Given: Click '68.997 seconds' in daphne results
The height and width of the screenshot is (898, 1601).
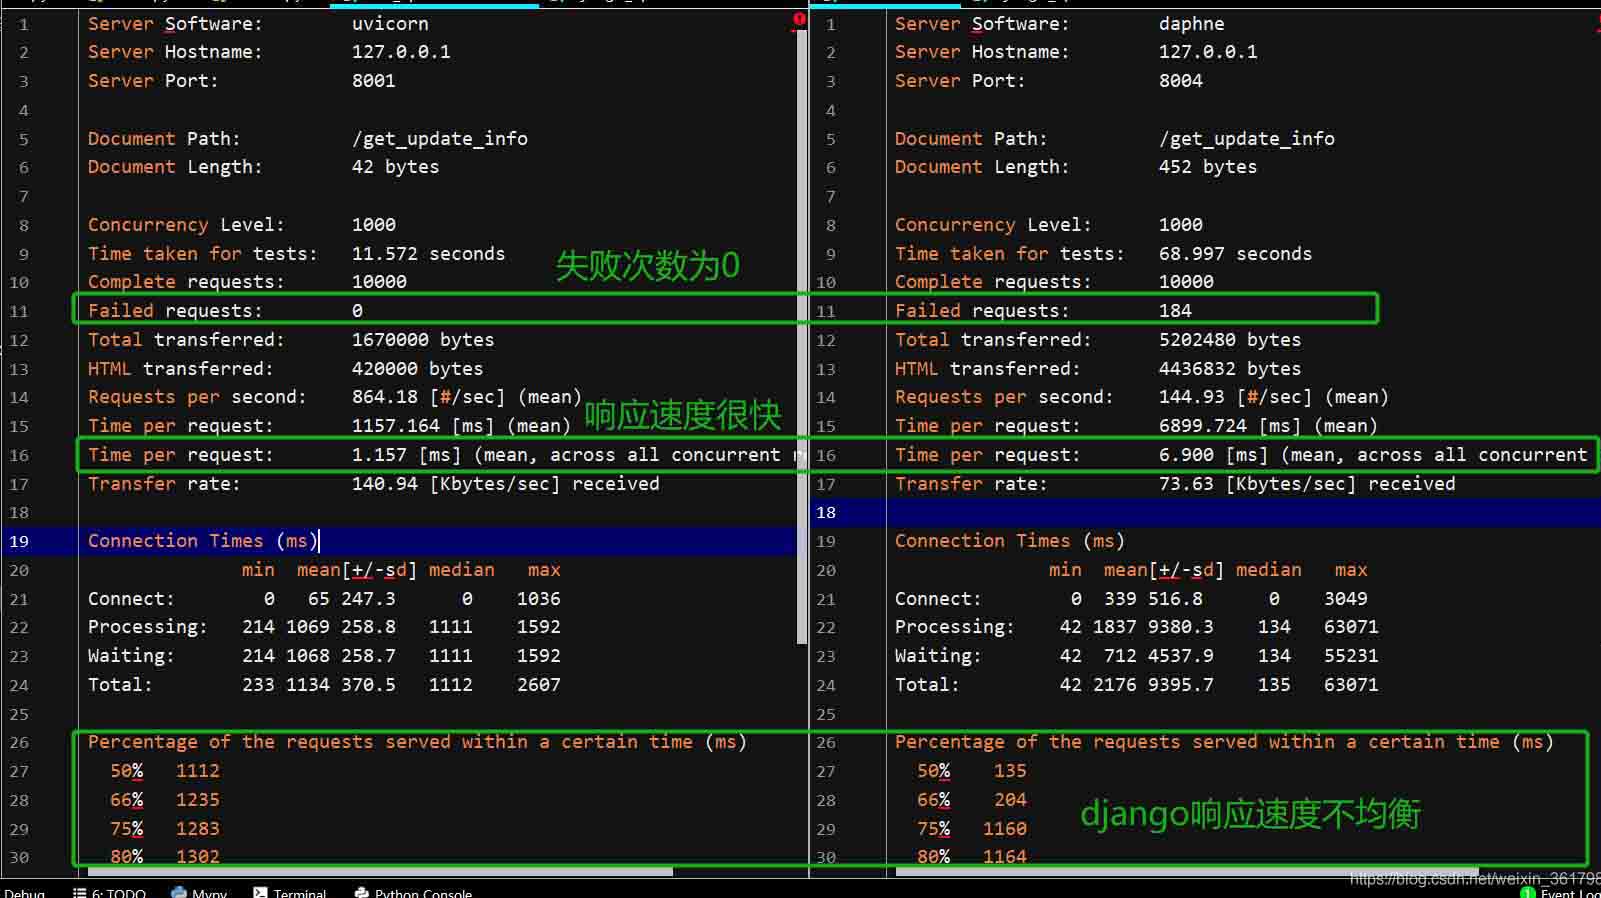Looking at the screenshot, I should 1235,253.
